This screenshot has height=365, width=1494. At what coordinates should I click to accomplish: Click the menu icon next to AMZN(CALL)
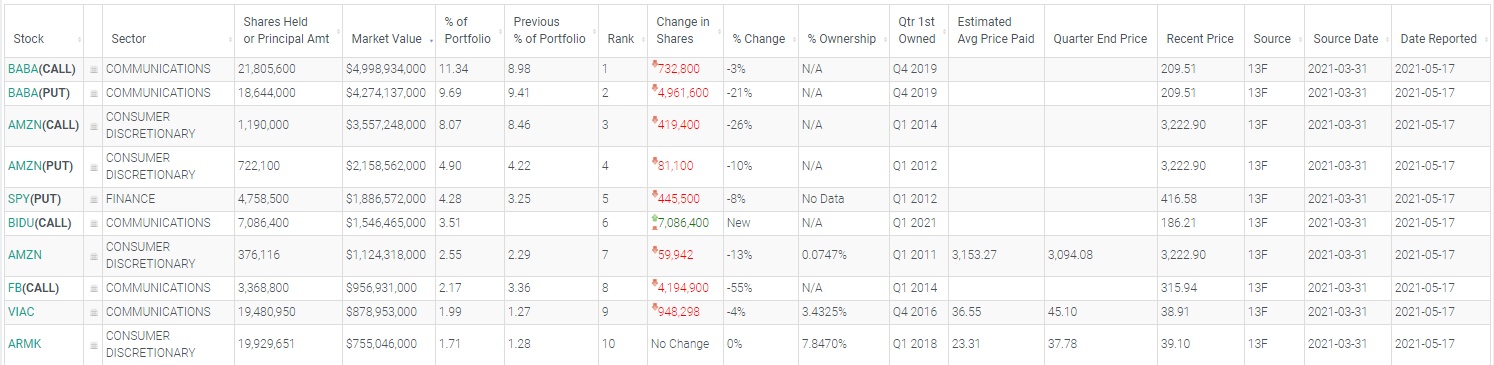click(94, 126)
